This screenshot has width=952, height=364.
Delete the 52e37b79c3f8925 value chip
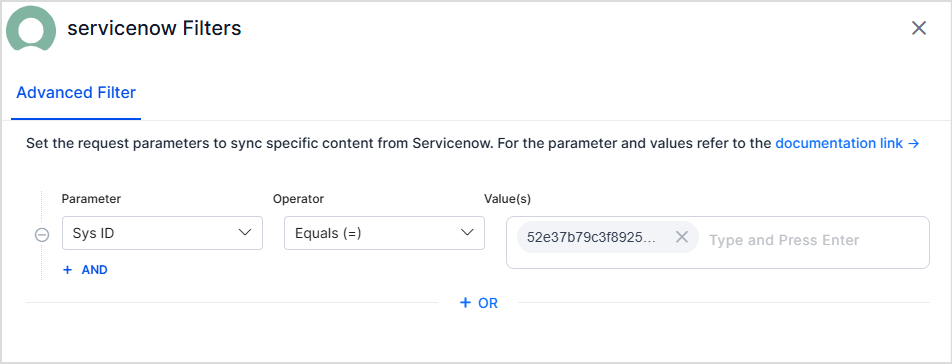click(682, 237)
